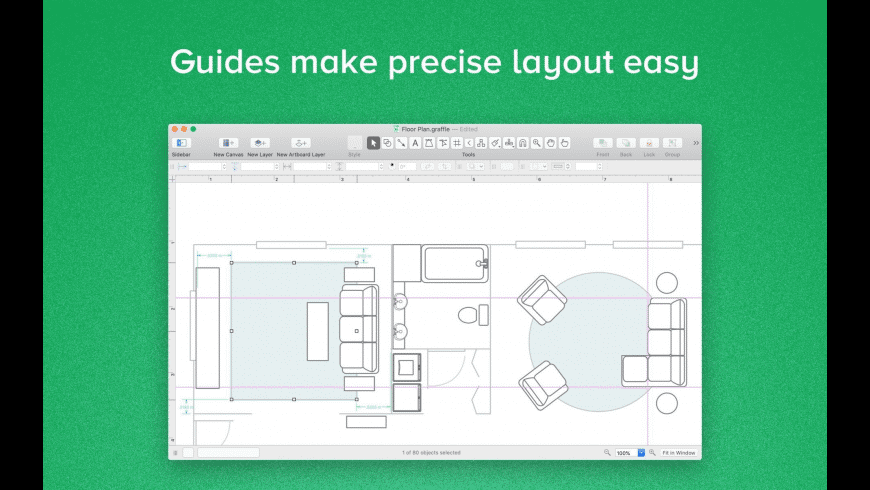Viewport: 870px width, 490px height.
Task: Select the Magnet tool
Action: (523, 143)
